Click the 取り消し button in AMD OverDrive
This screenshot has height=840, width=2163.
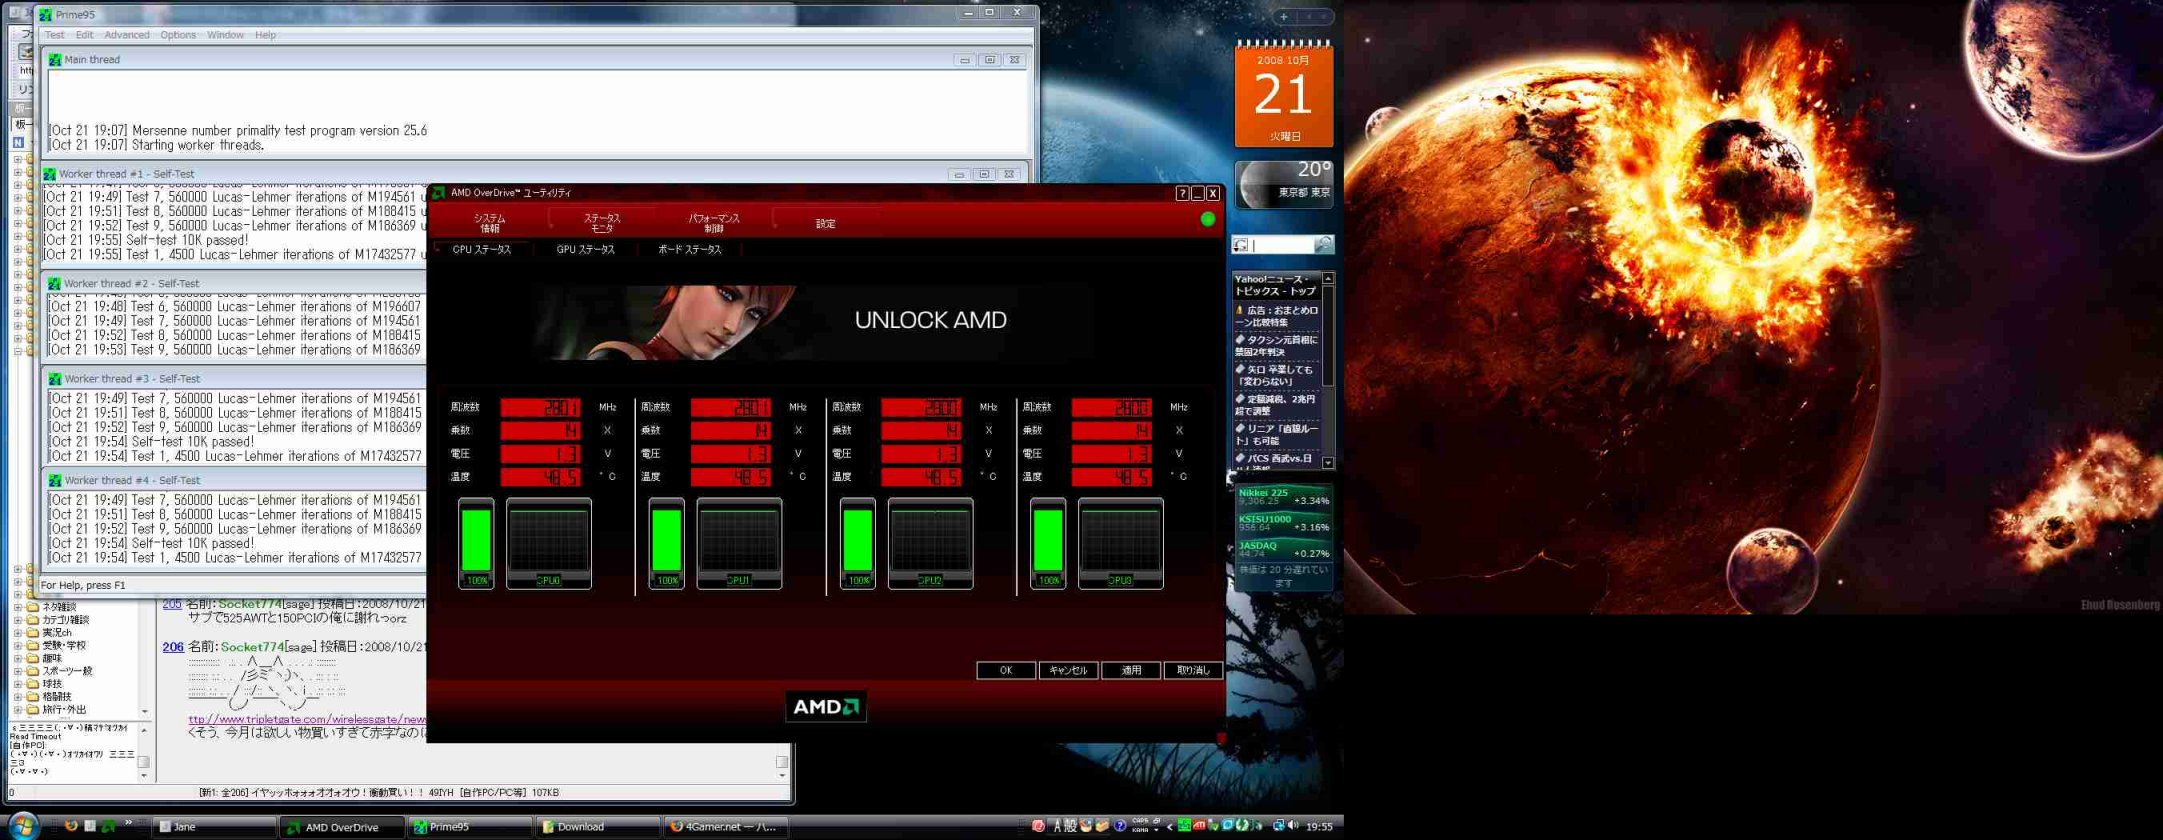pyautogui.click(x=1193, y=670)
